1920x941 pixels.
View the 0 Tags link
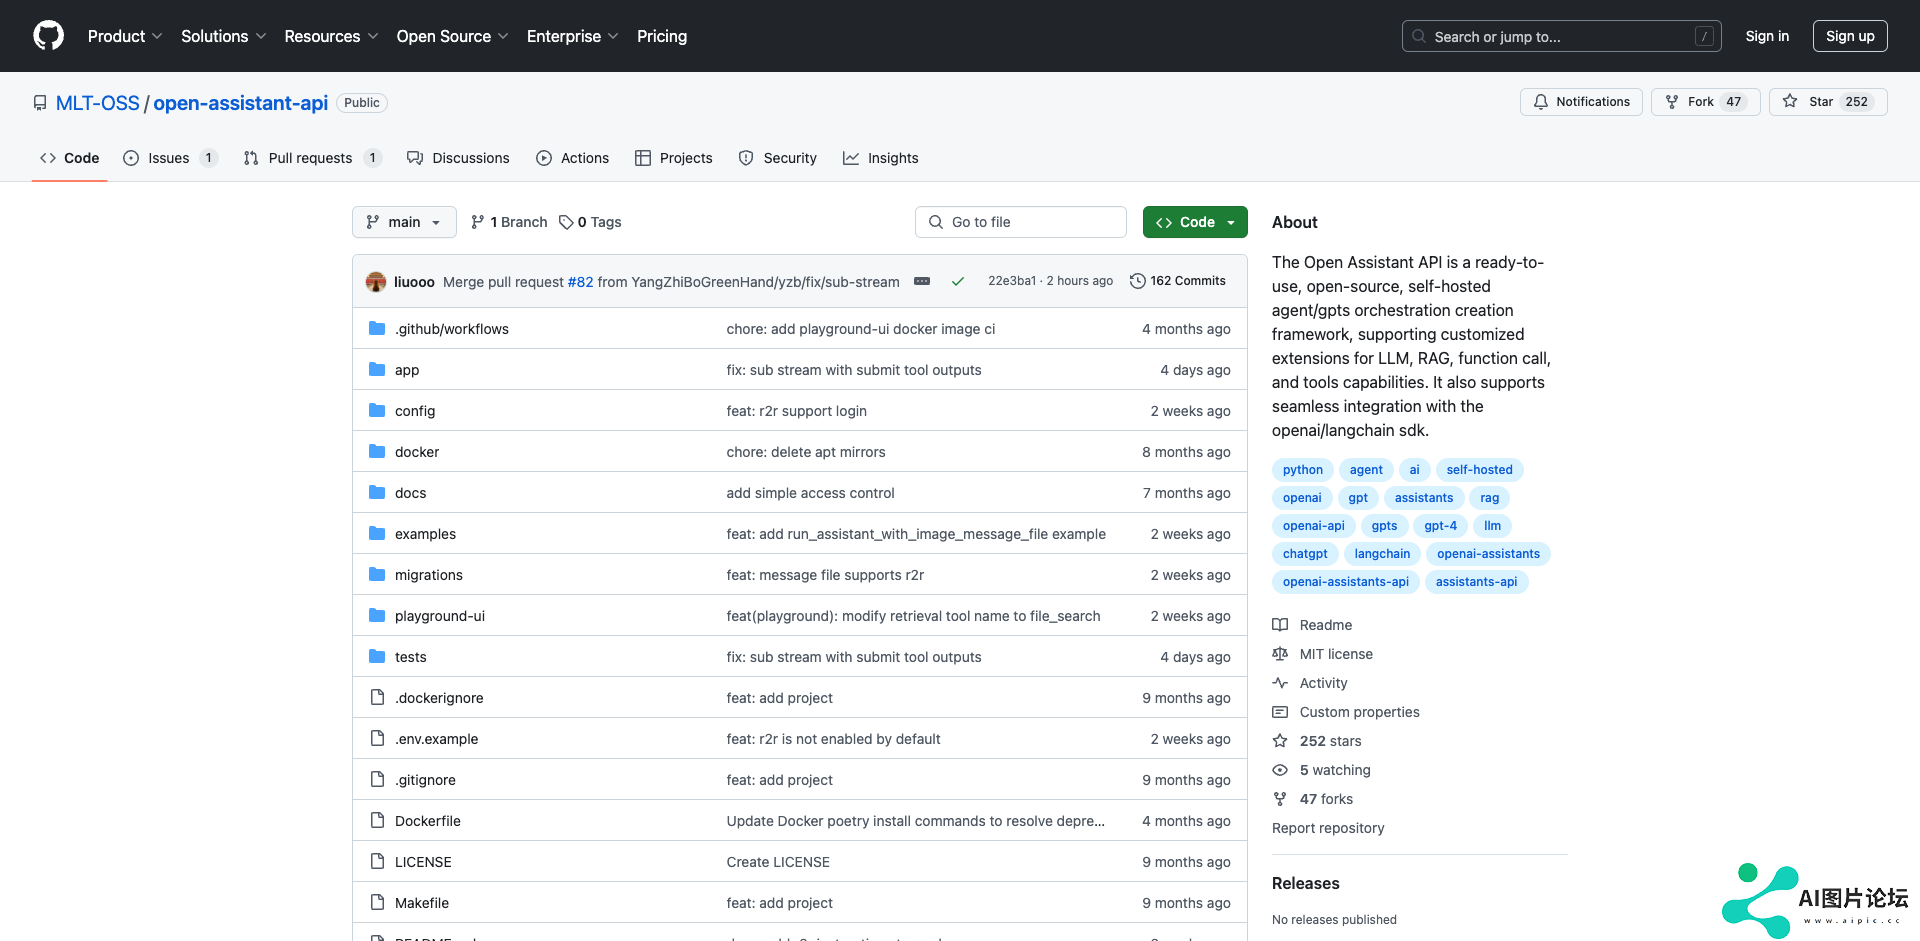(590, 222)
